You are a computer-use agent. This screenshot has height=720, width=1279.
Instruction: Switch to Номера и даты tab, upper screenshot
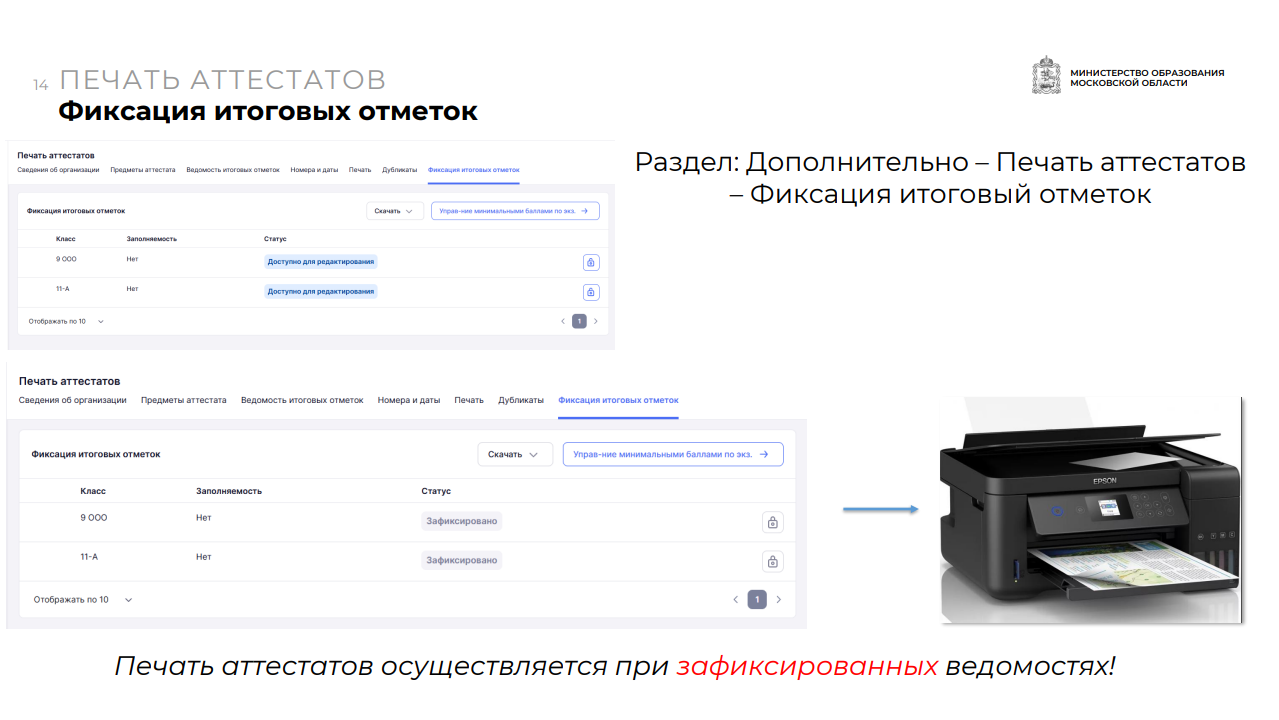pos(315,170)
